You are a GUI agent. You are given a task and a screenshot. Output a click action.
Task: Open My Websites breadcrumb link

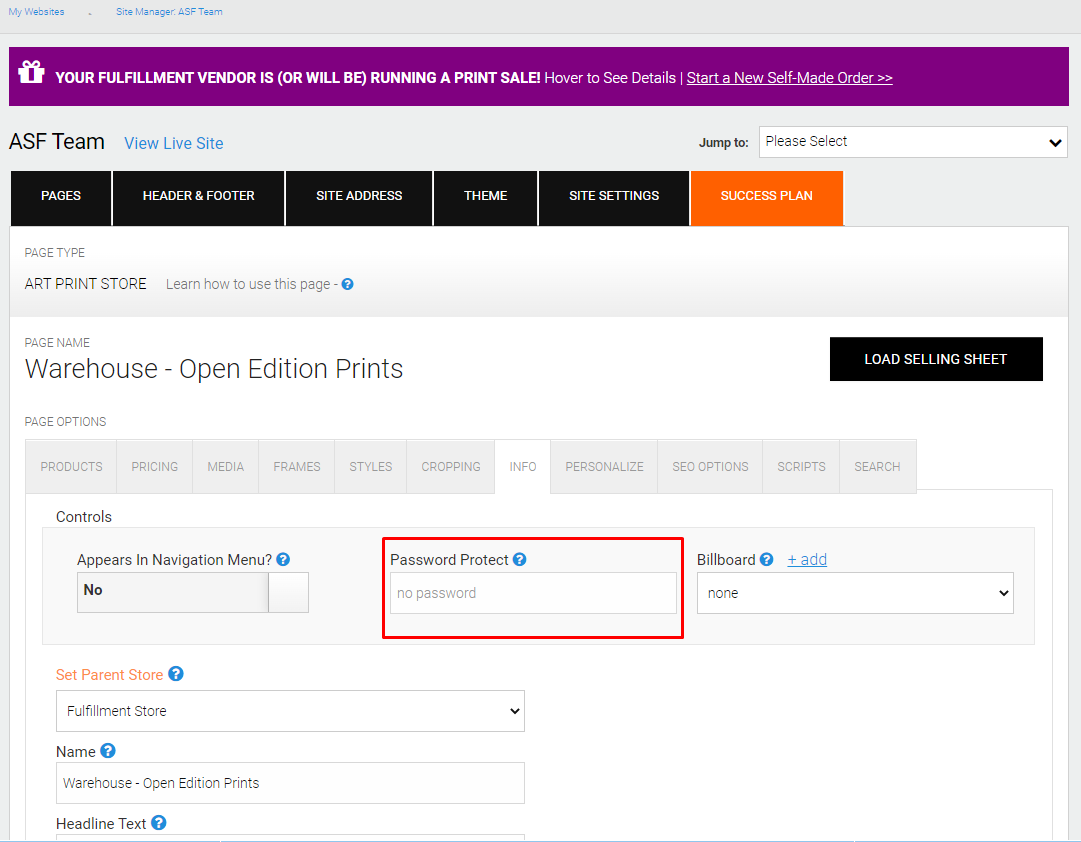(x=37, y=12)
